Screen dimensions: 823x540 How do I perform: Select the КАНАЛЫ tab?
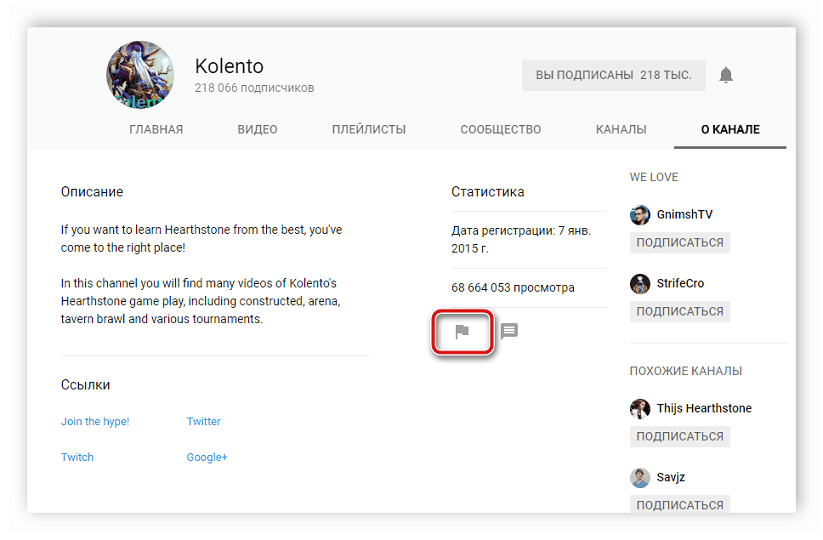click(621, 130)
